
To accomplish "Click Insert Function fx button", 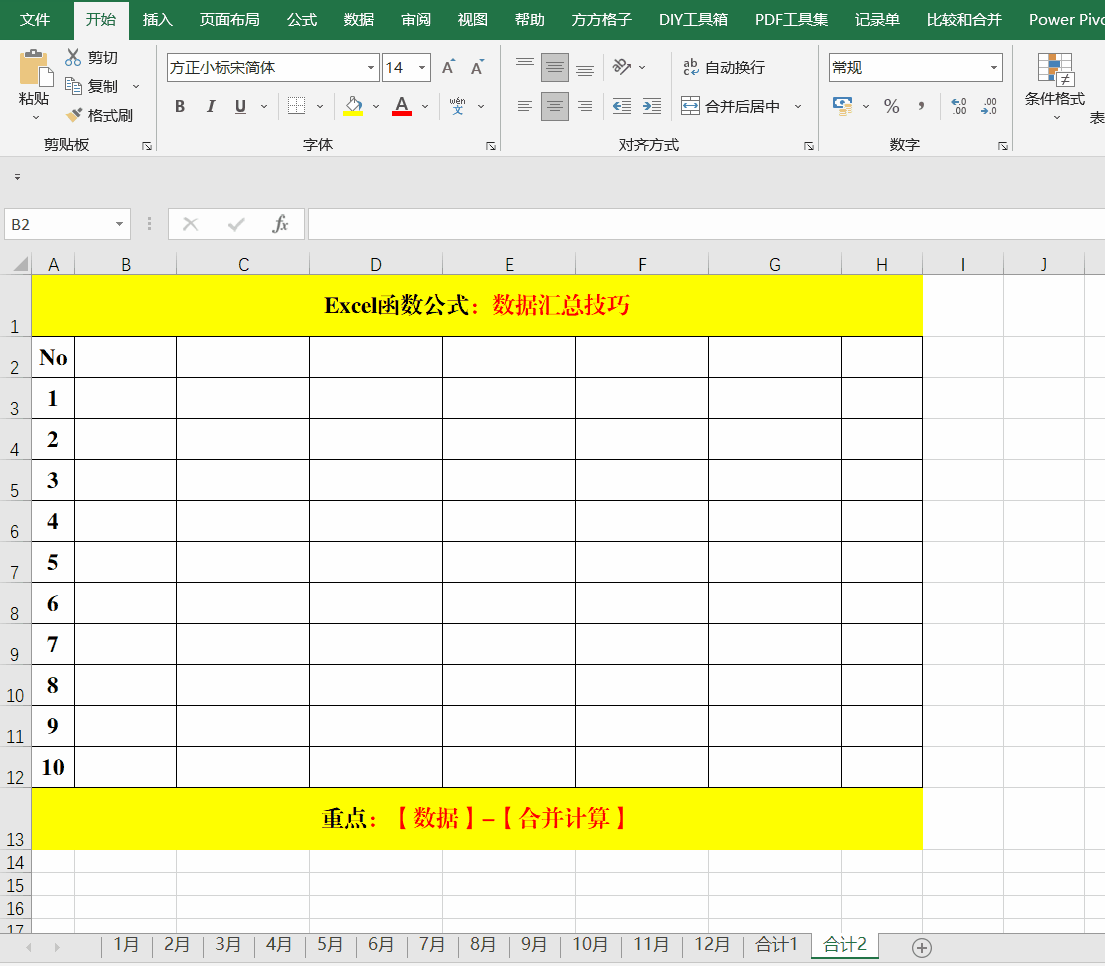I will click(280, 224).
